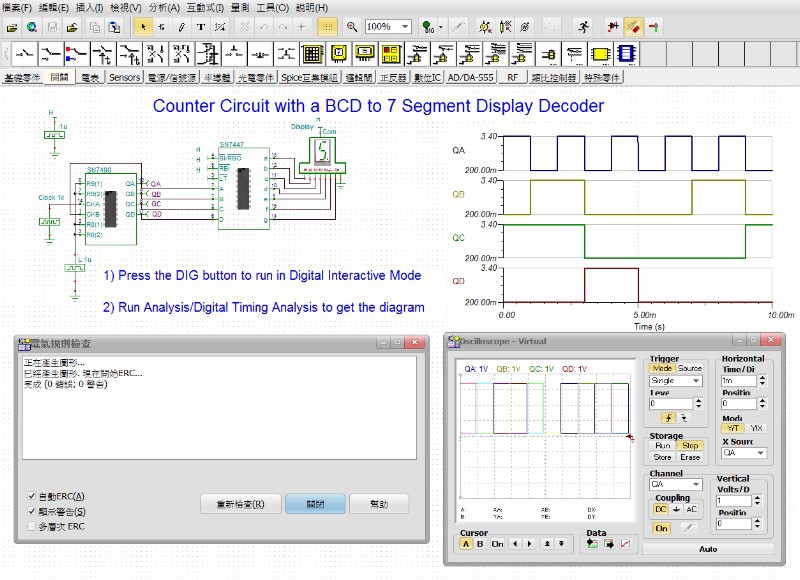Click the running man interactive mode icon
This screenshot has width=800, height=580.
[583, 27]
